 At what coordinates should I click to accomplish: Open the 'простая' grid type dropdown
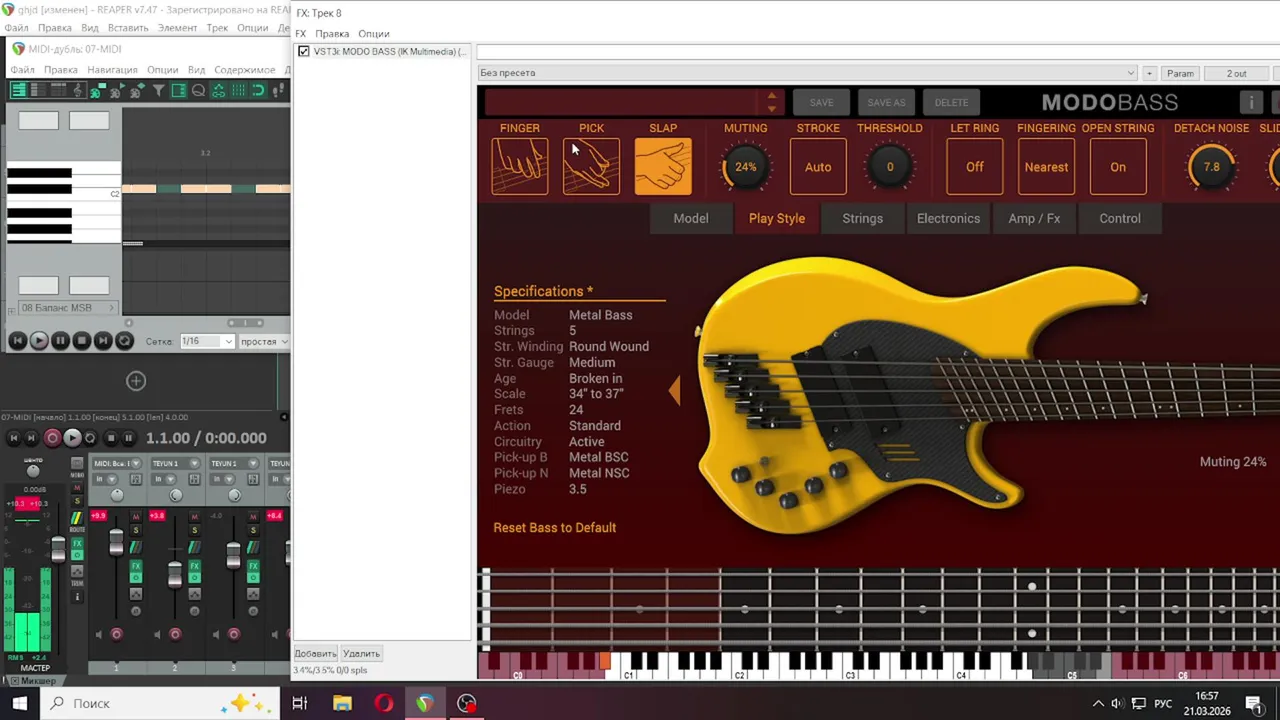point(263,341)
